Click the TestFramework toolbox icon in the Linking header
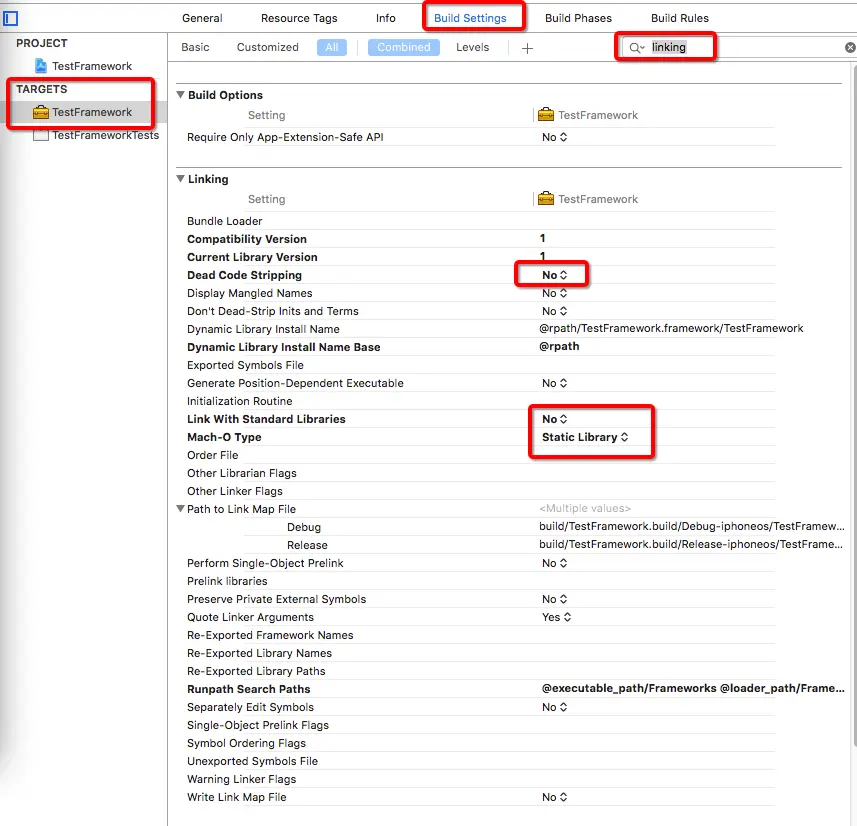The width and height of the screenshot is (857, 826). tap(545, 199)
